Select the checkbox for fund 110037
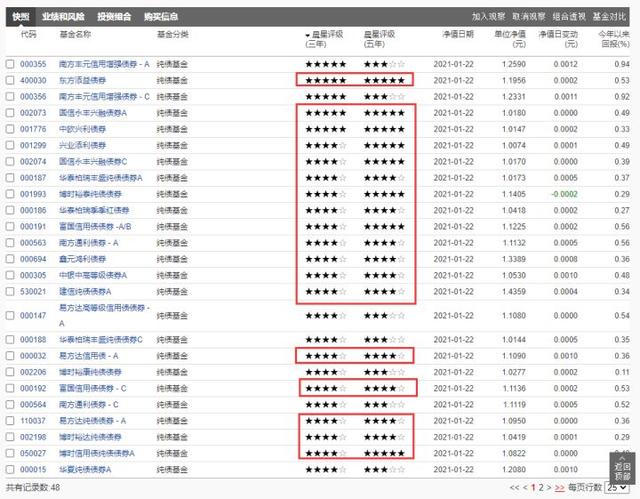 [x=10, y=421]
